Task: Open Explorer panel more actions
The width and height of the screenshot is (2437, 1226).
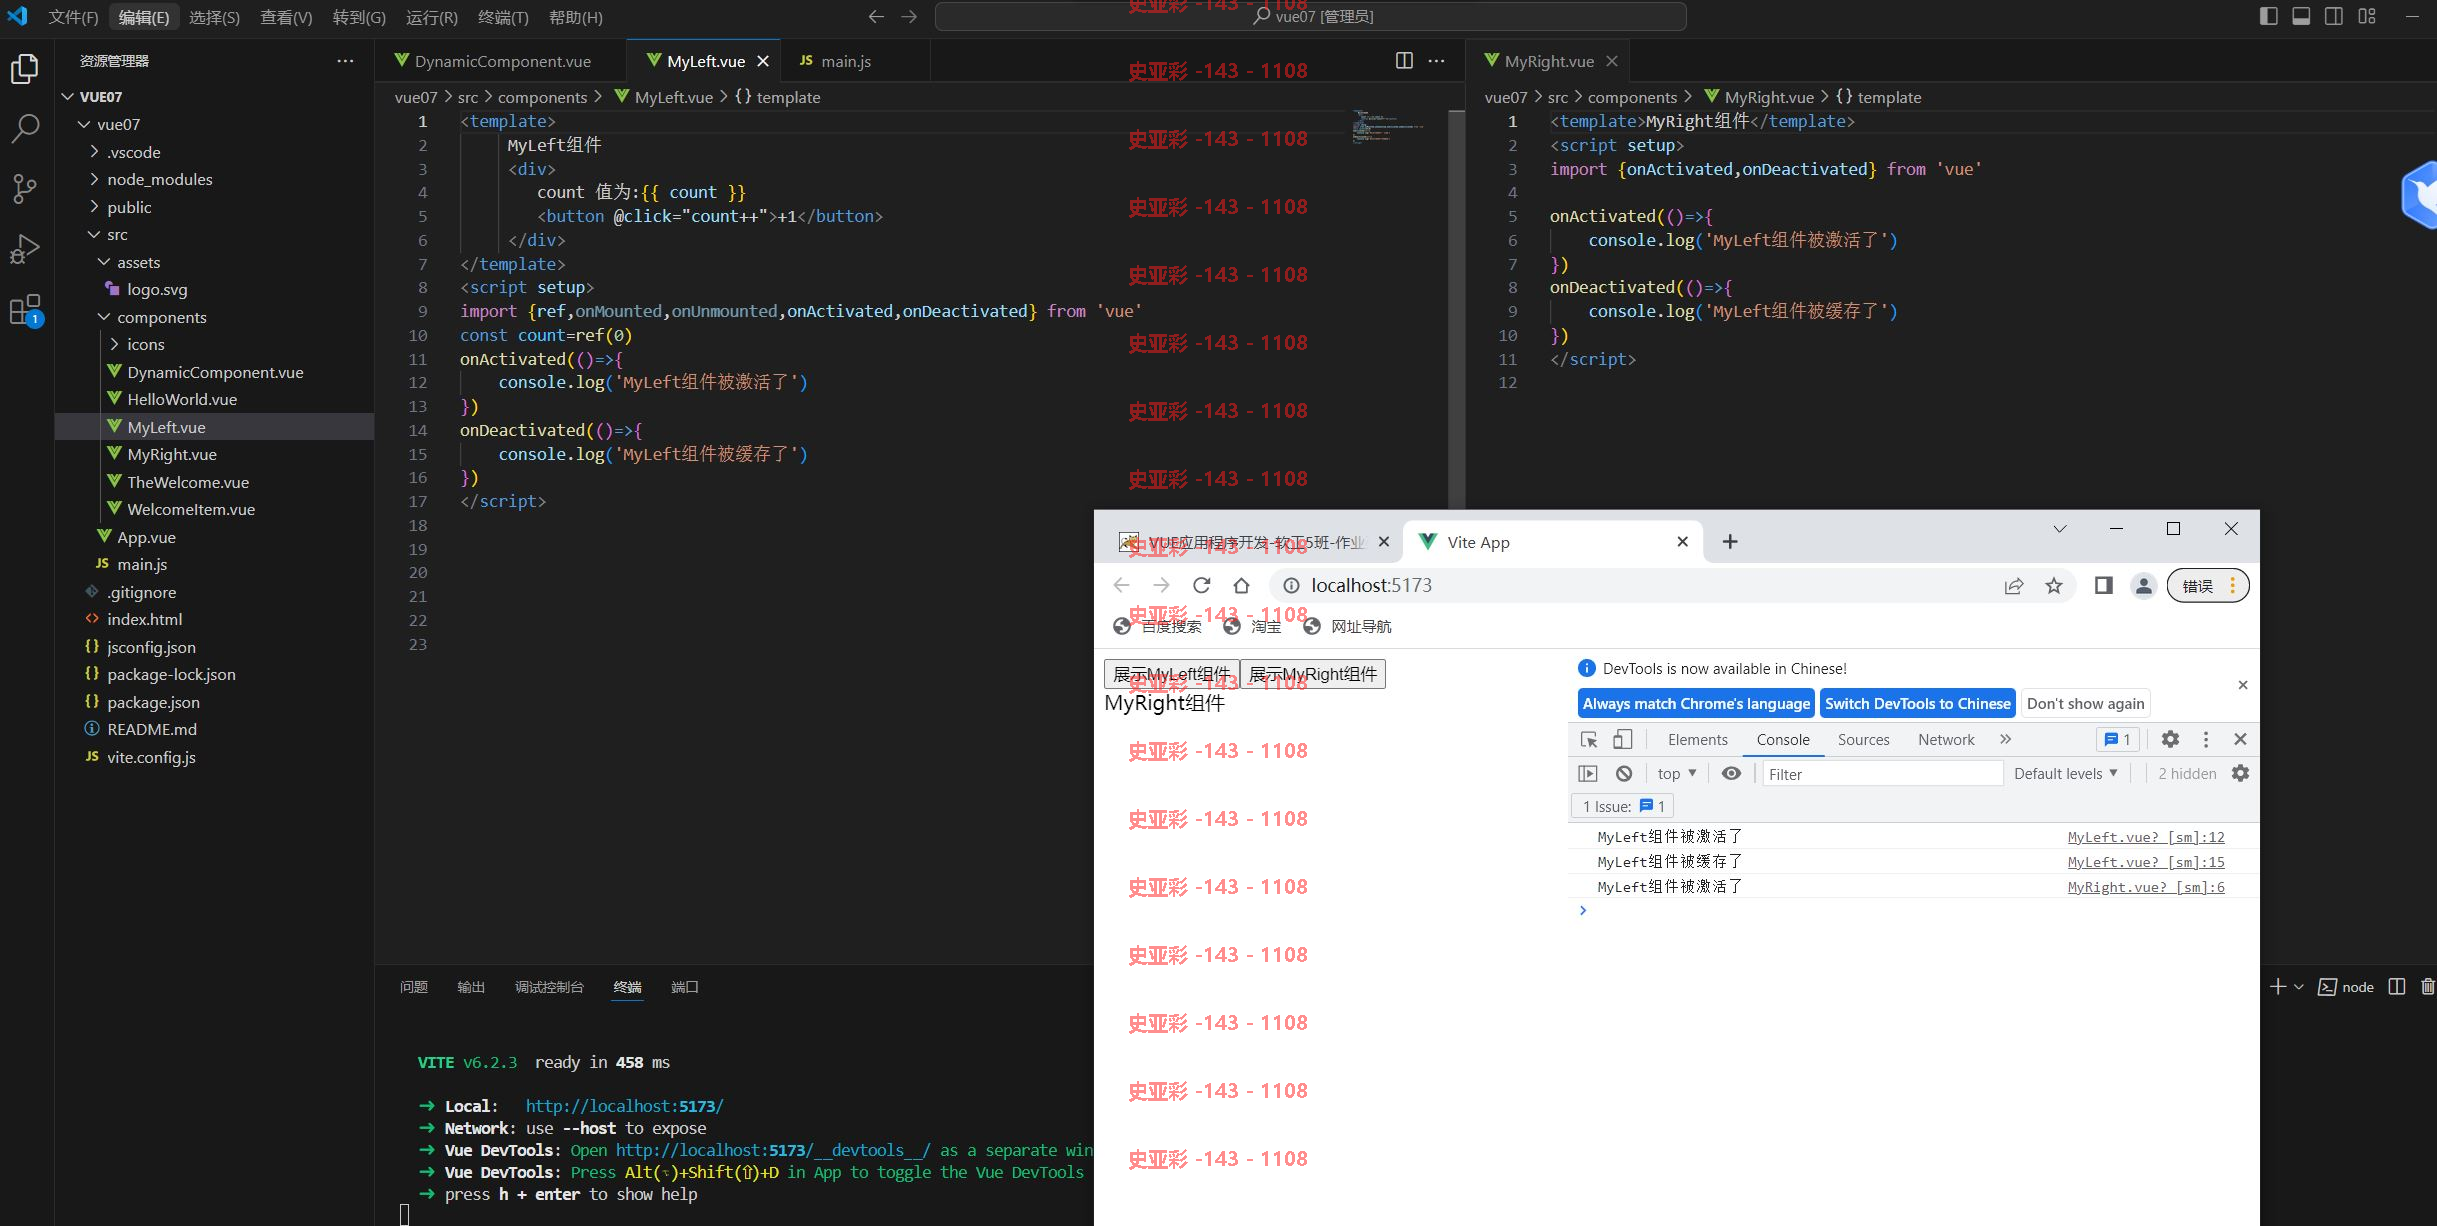Action: pyautogui.click(x=345, y=61)
